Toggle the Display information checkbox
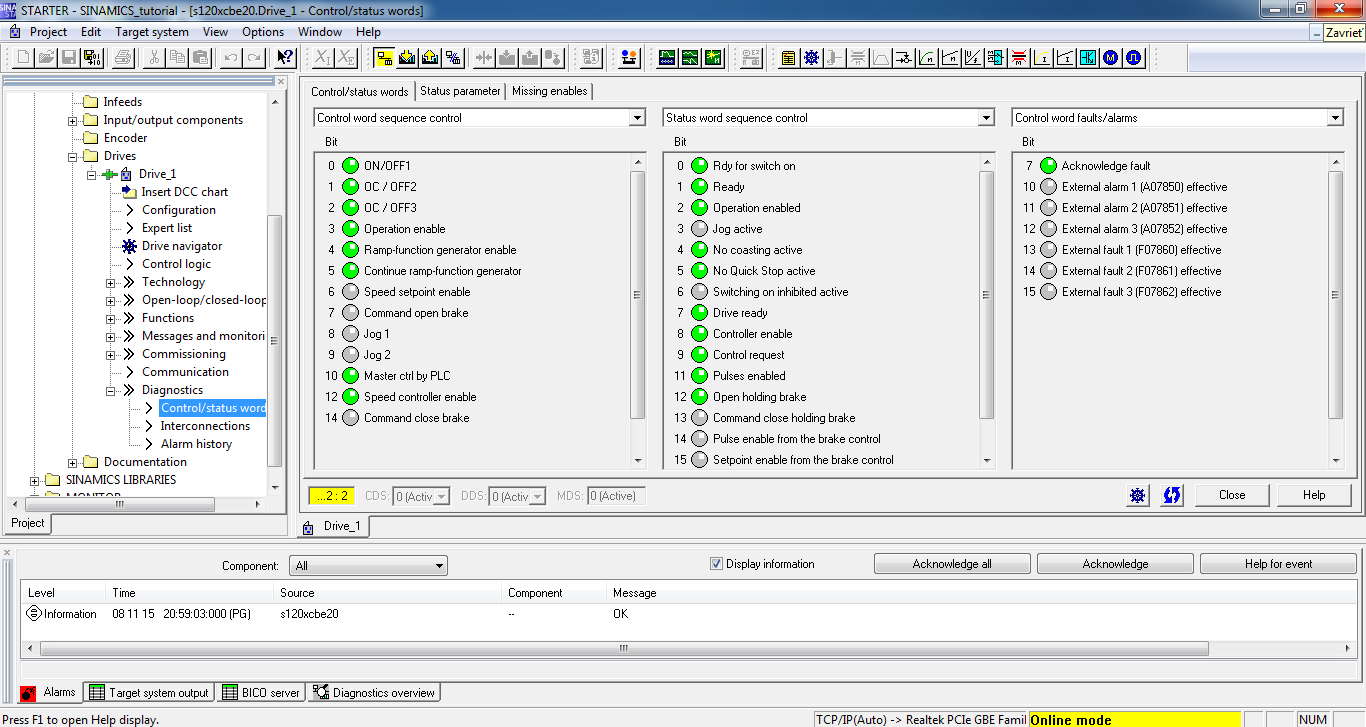 coord(716,564)
